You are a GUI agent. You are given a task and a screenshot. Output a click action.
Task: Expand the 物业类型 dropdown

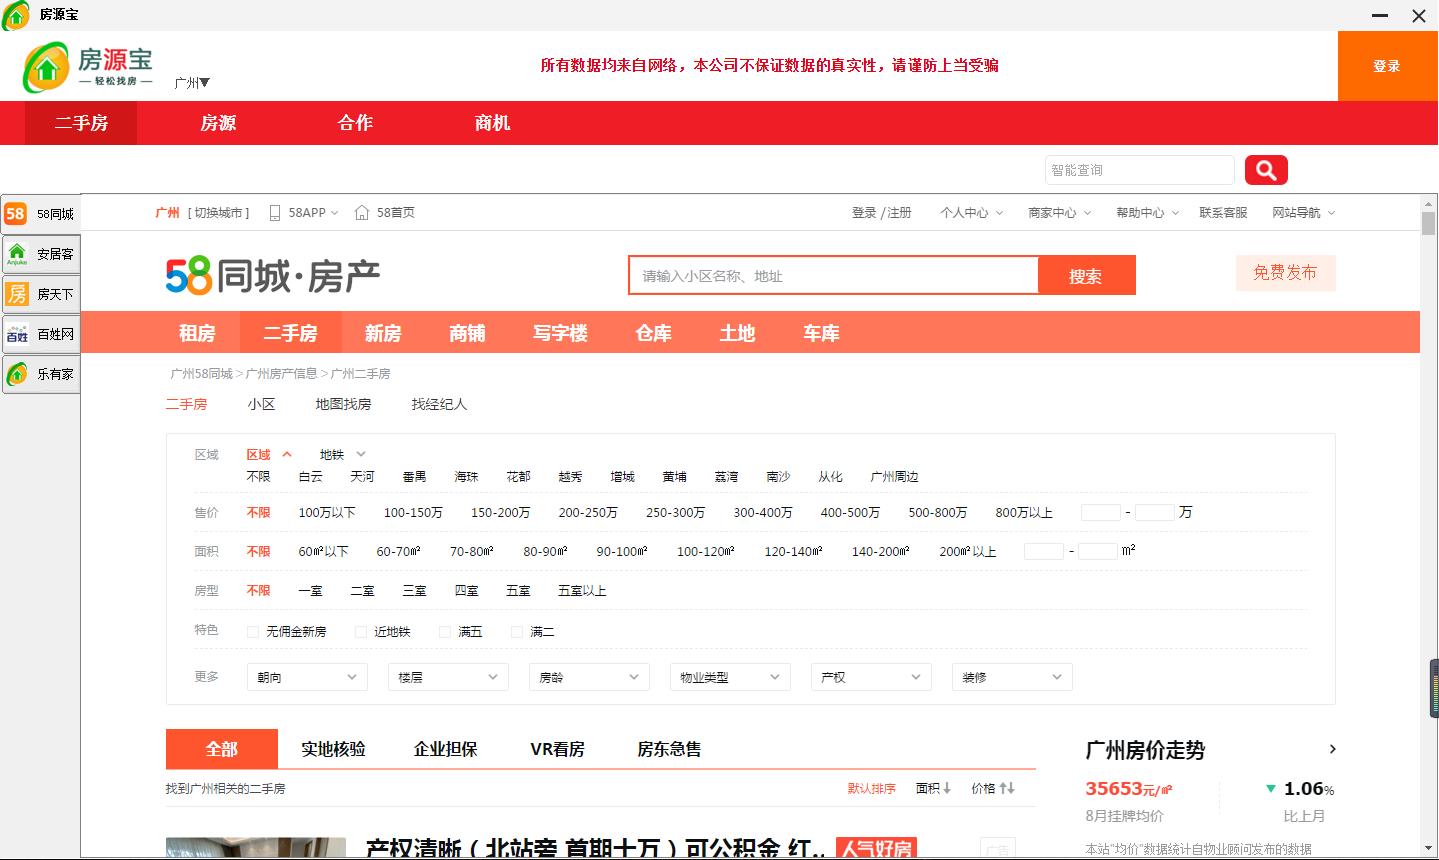pos(730,677)
